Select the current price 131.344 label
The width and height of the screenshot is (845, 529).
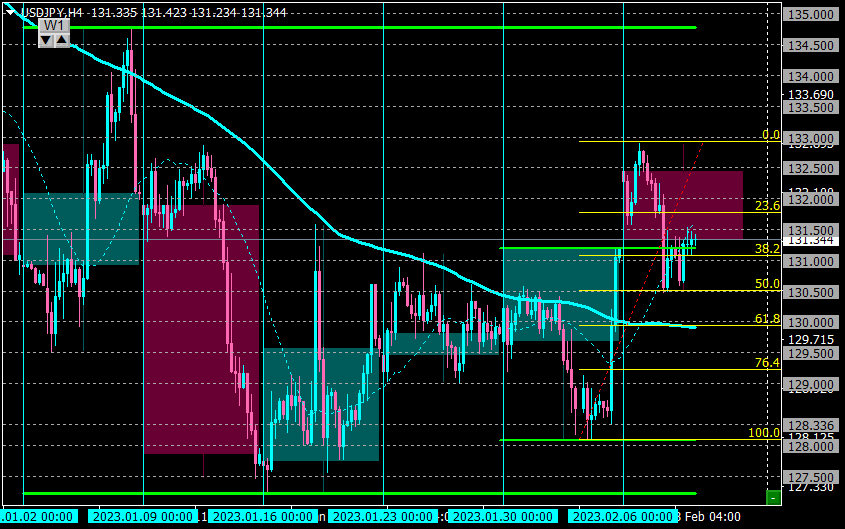(810, 240)
